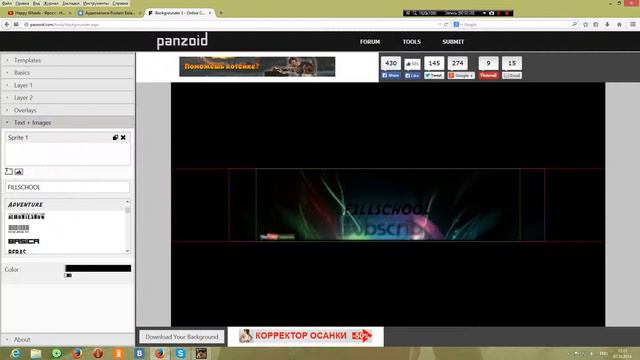The height and width of the screenshot is (360, 640).
Task: Click the Google+ share button
Action: click(x=461, y=76)
